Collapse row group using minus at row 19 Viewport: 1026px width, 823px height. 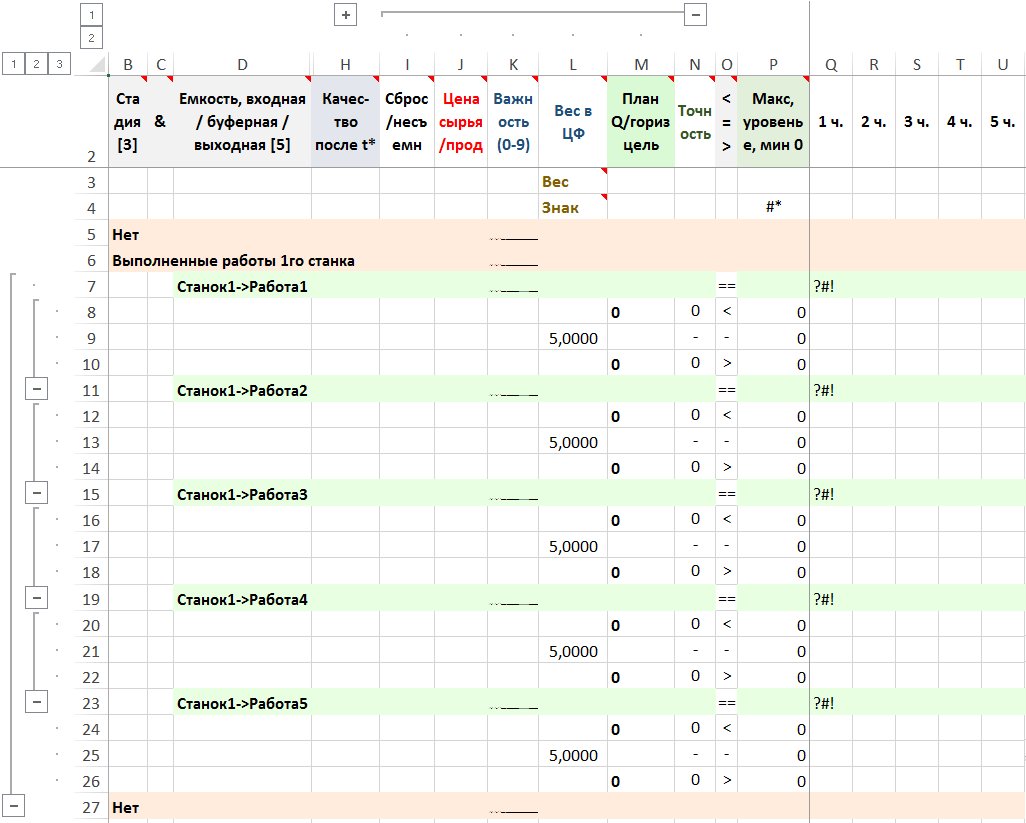38,598
